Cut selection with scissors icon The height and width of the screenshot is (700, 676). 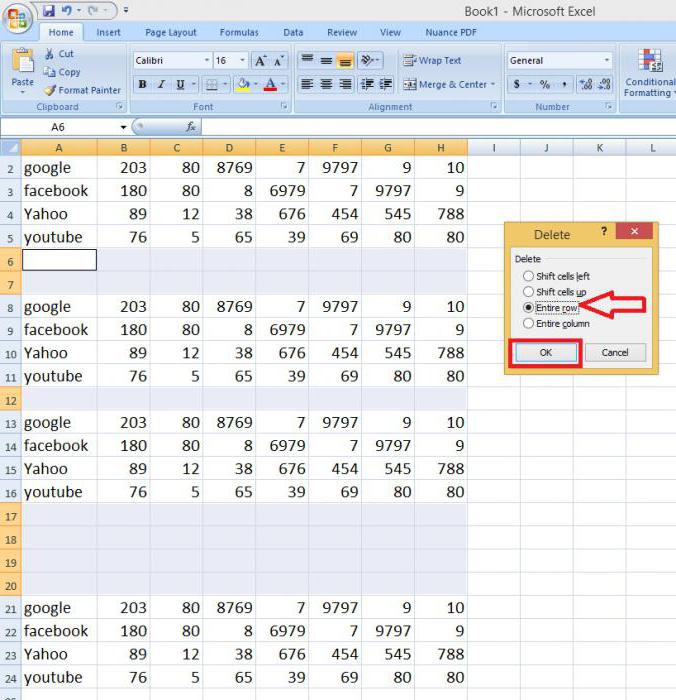(x=50, y=54)
